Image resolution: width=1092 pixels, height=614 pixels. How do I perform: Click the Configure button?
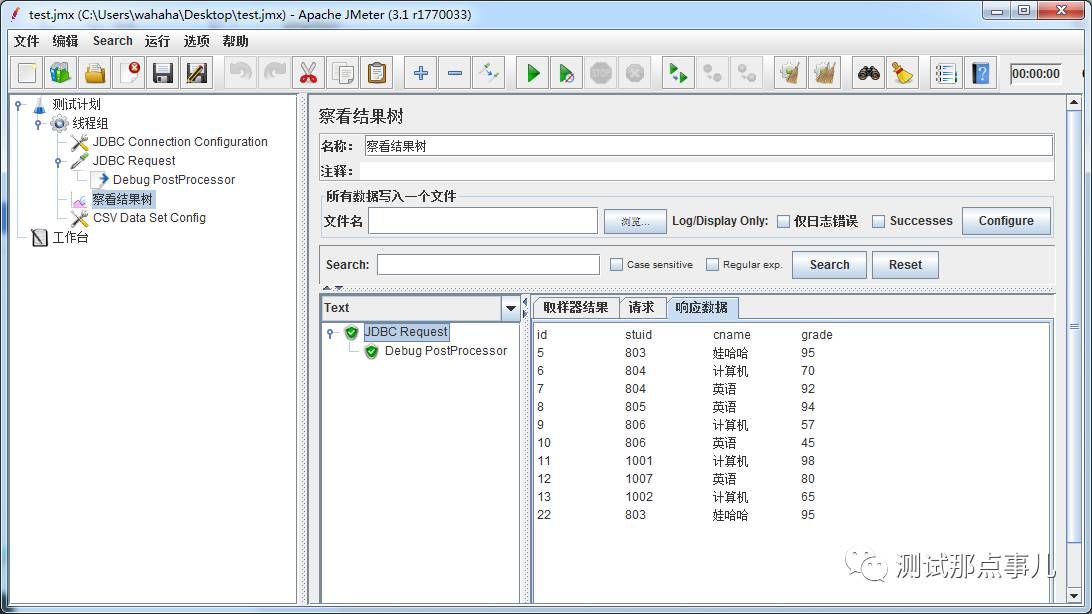pyautogui.click(x=1006, y=221)
